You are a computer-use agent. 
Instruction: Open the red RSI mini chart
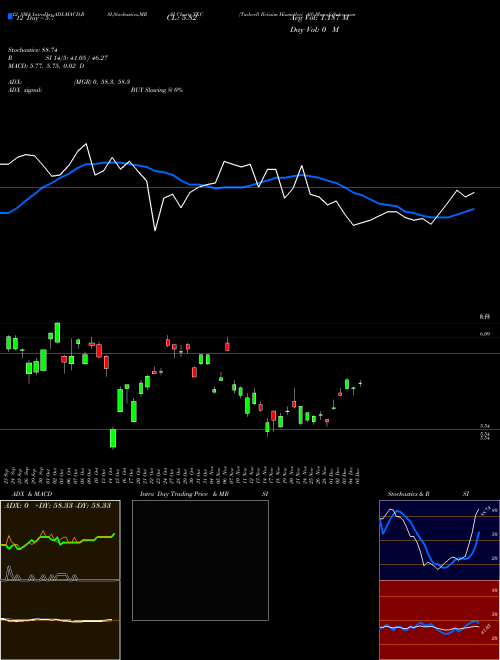tap(439, 620)
